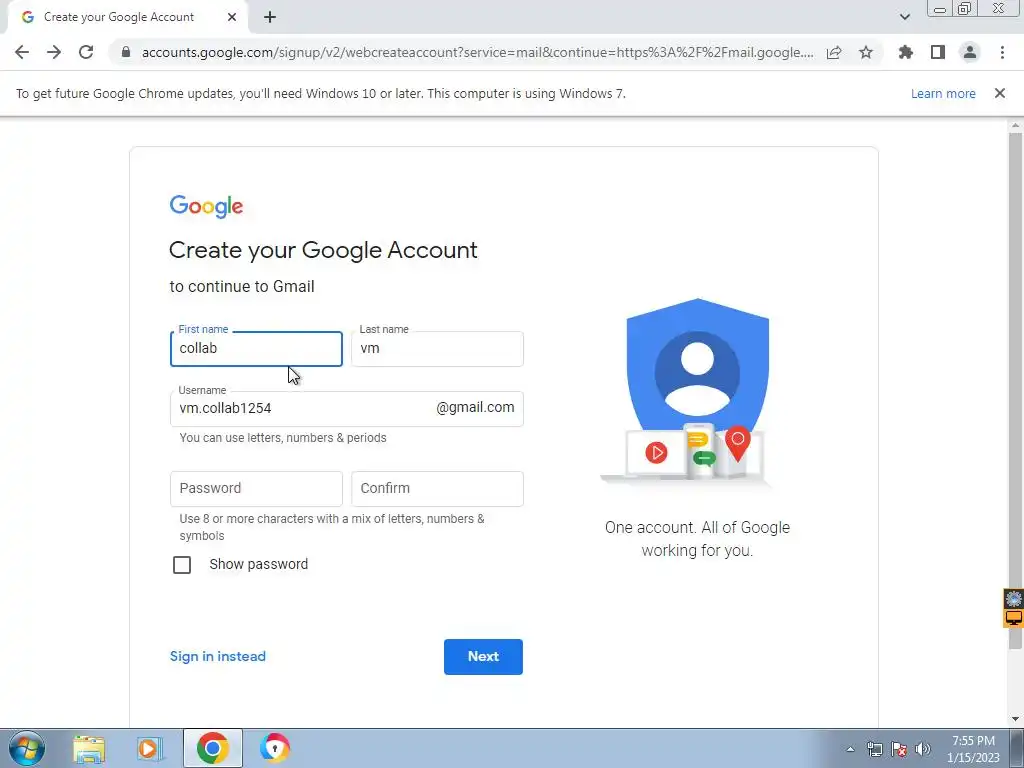Image resolution: width=1024 pixels, height=768 pixels.
Task: Click scrollbar up arrow
Action: pyautogui.click(x=1015, y=125)
